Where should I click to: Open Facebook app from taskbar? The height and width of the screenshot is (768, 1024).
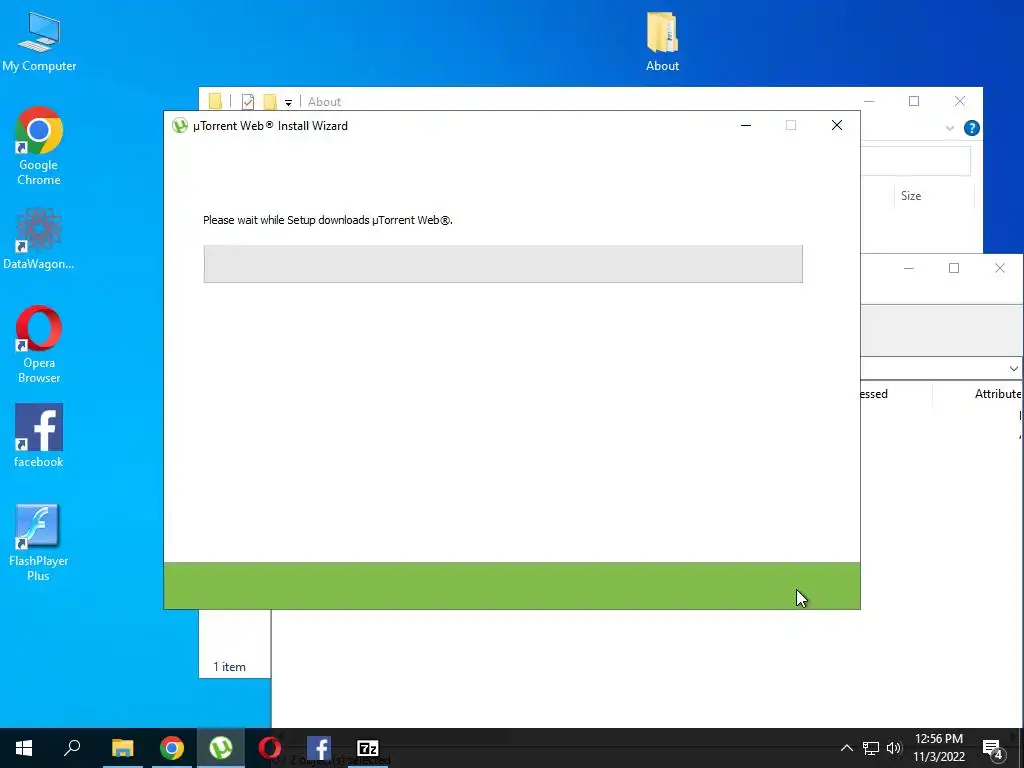[x=319, y=748]
